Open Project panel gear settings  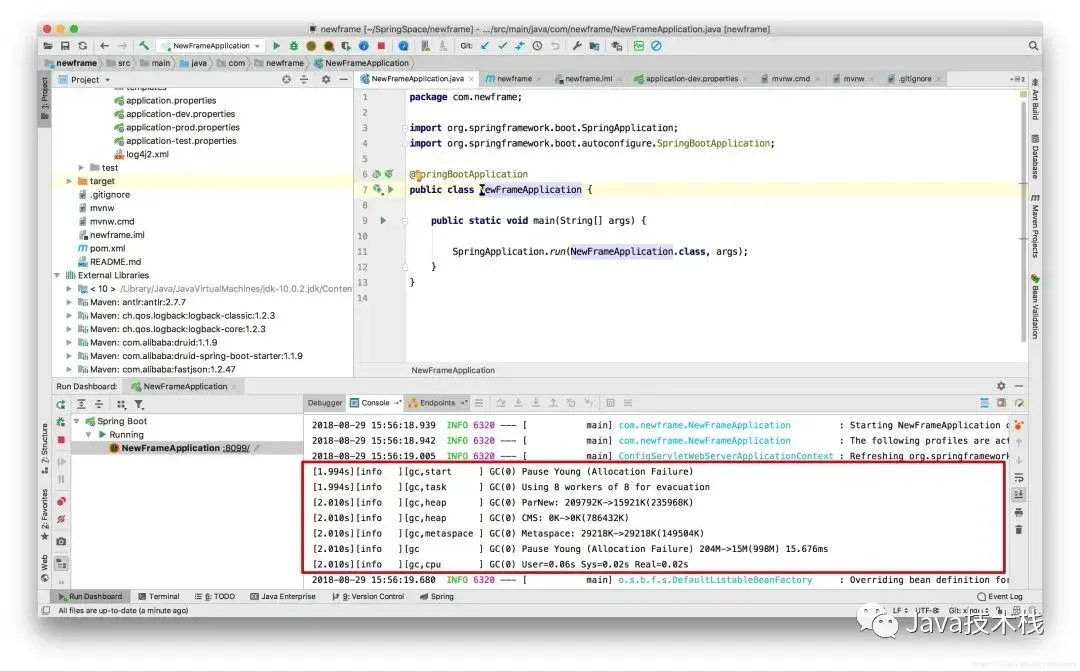[x=326, y=80]
